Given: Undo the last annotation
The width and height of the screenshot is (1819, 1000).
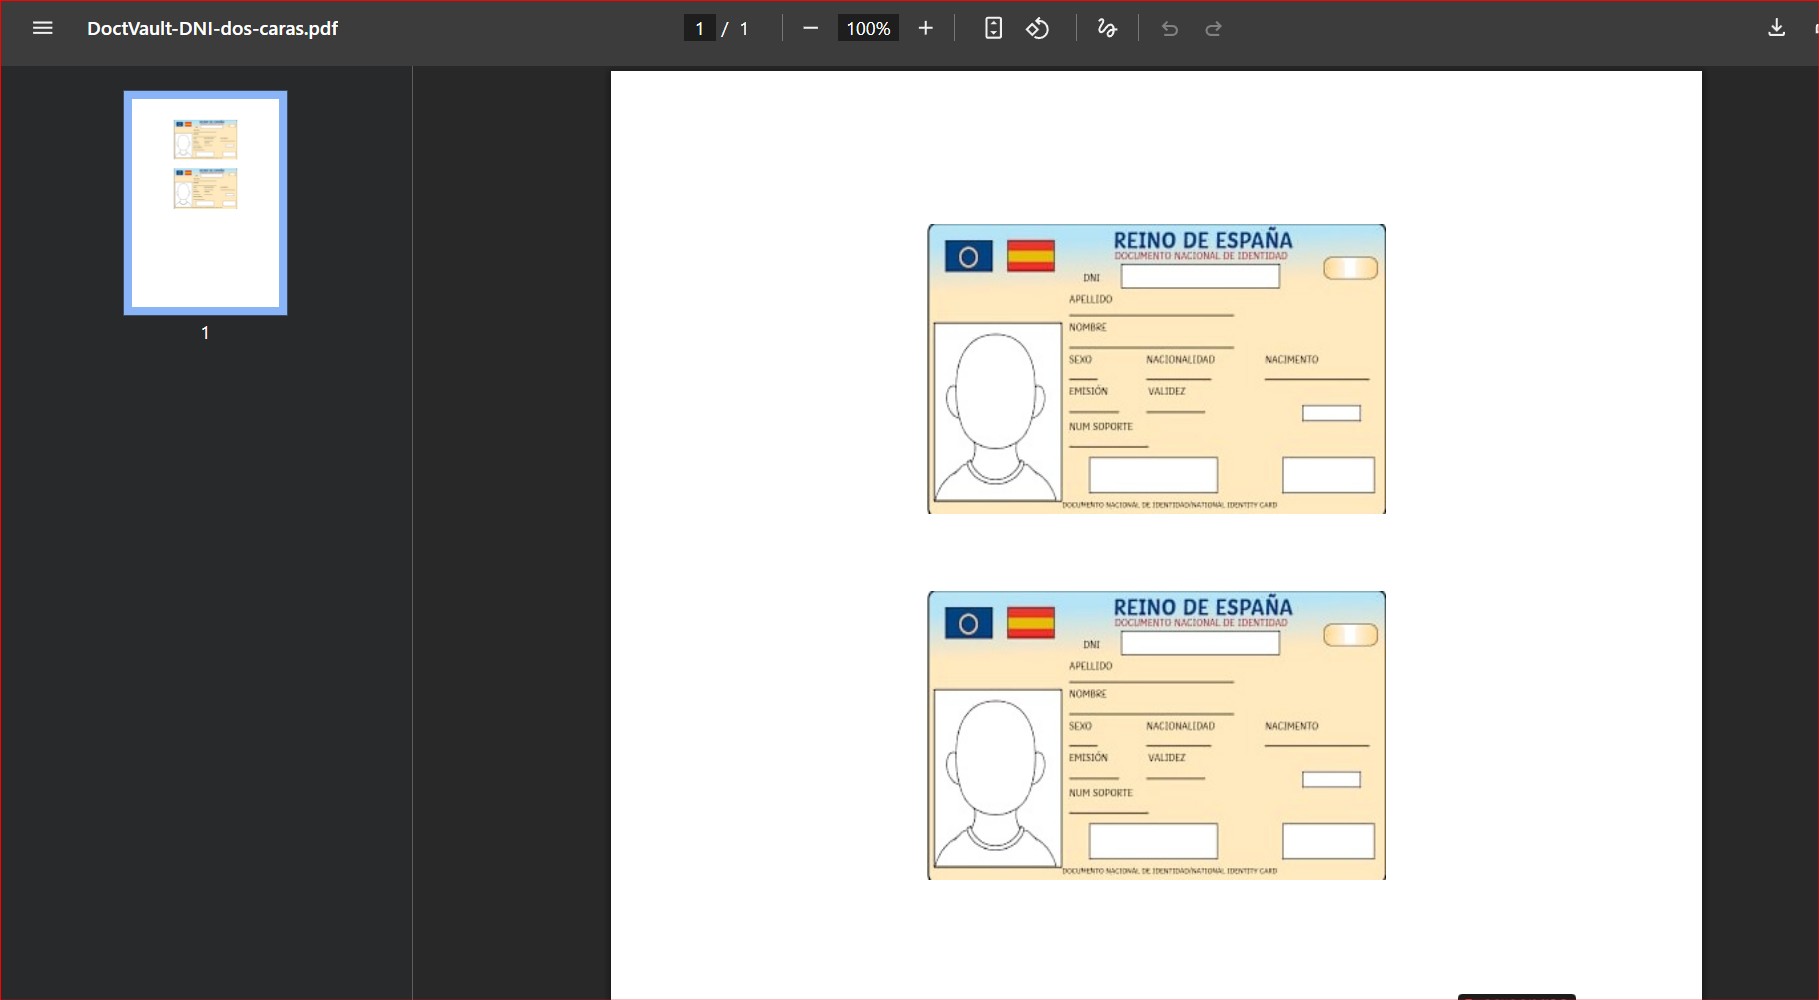Looking at the screenshot, I should [1168, 28].
